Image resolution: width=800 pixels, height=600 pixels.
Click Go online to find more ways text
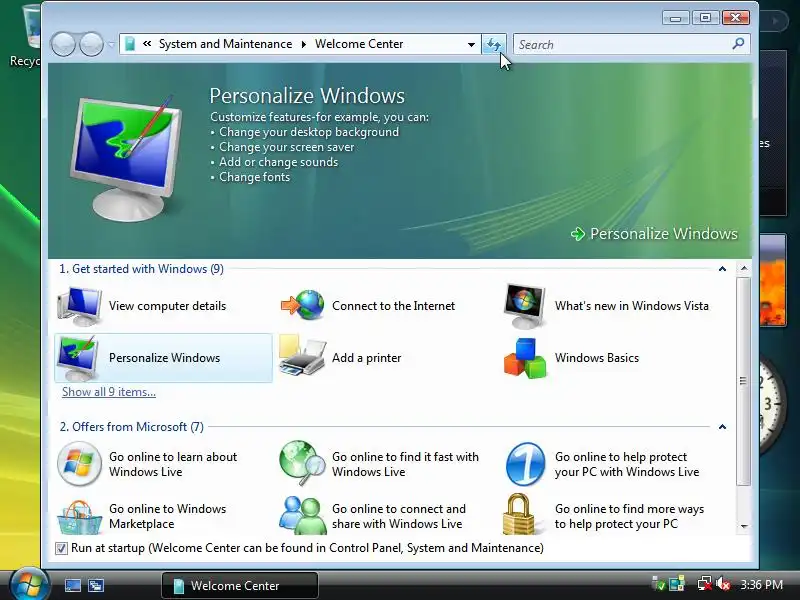click(629, 516)
